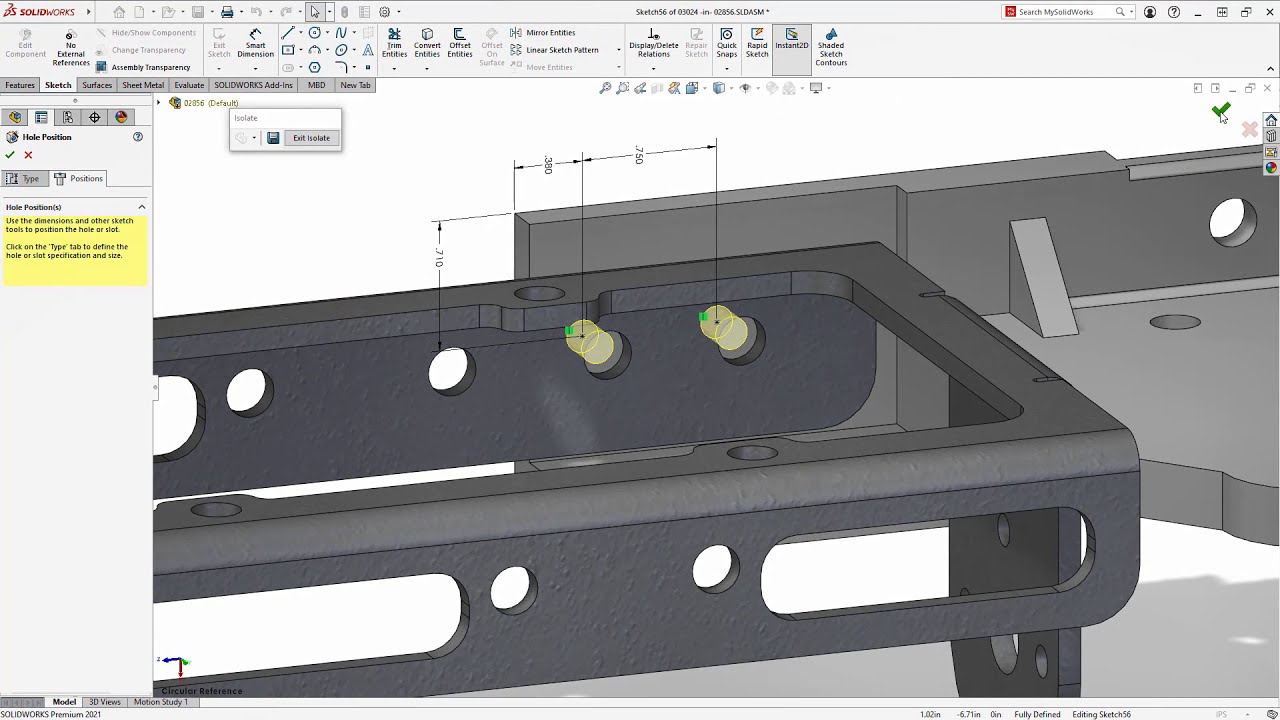Screen dimensions: 1280x720
Task: Choose the sketch Text tool
Action: [368, 50]
